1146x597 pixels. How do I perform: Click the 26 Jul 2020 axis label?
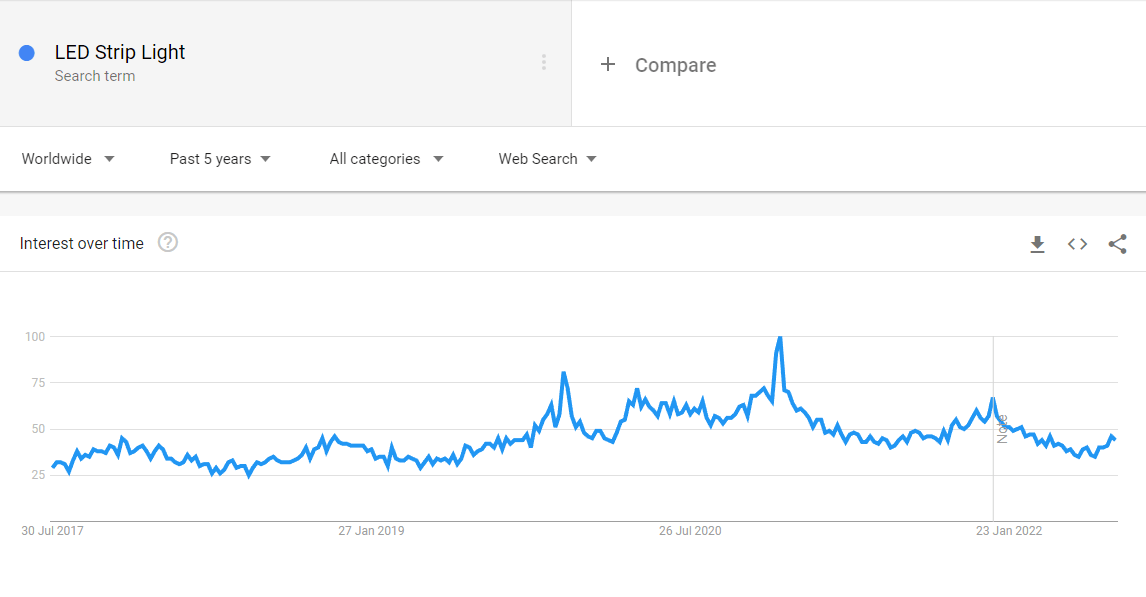click(x=690, y=531)
